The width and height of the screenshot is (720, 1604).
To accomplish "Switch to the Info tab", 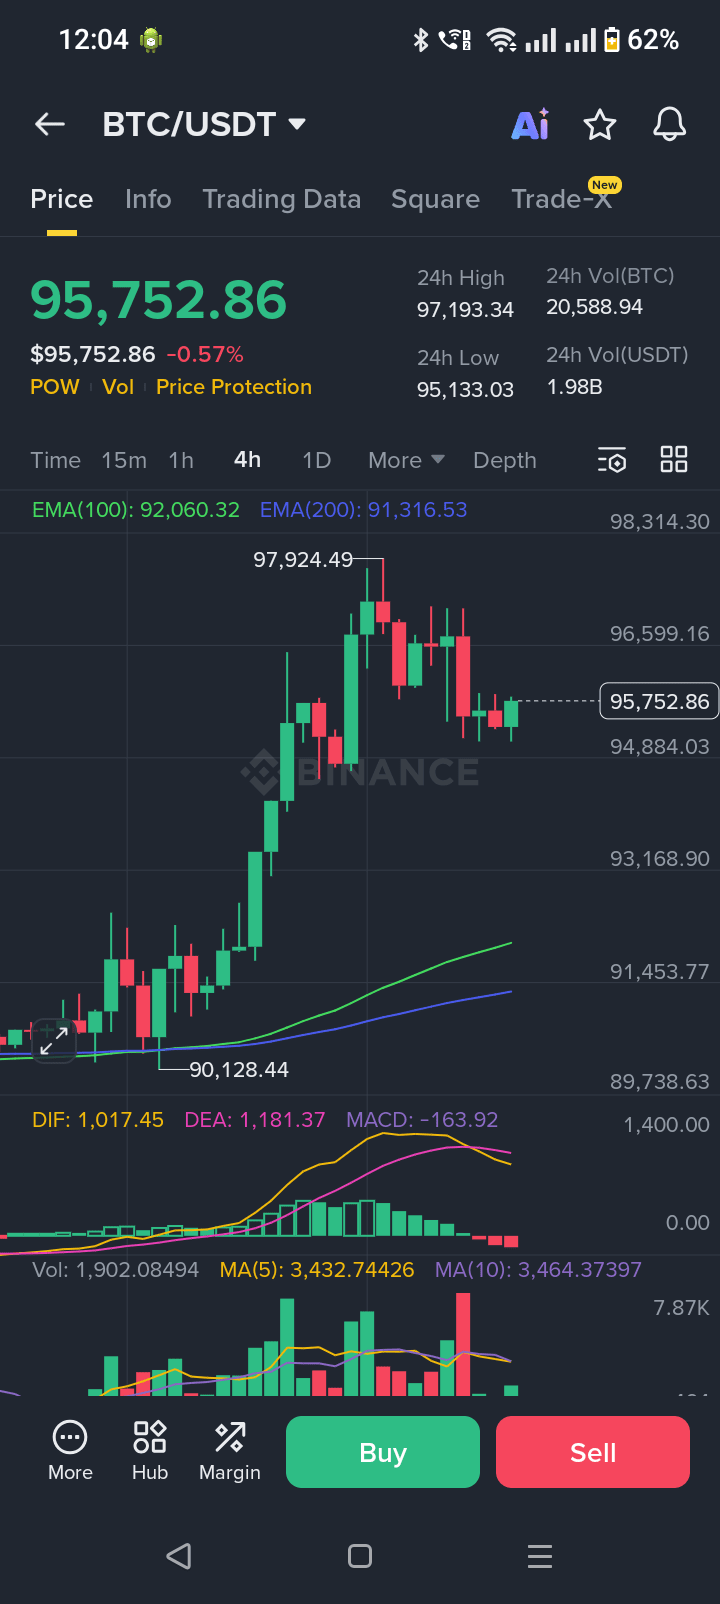I will 148,199.
